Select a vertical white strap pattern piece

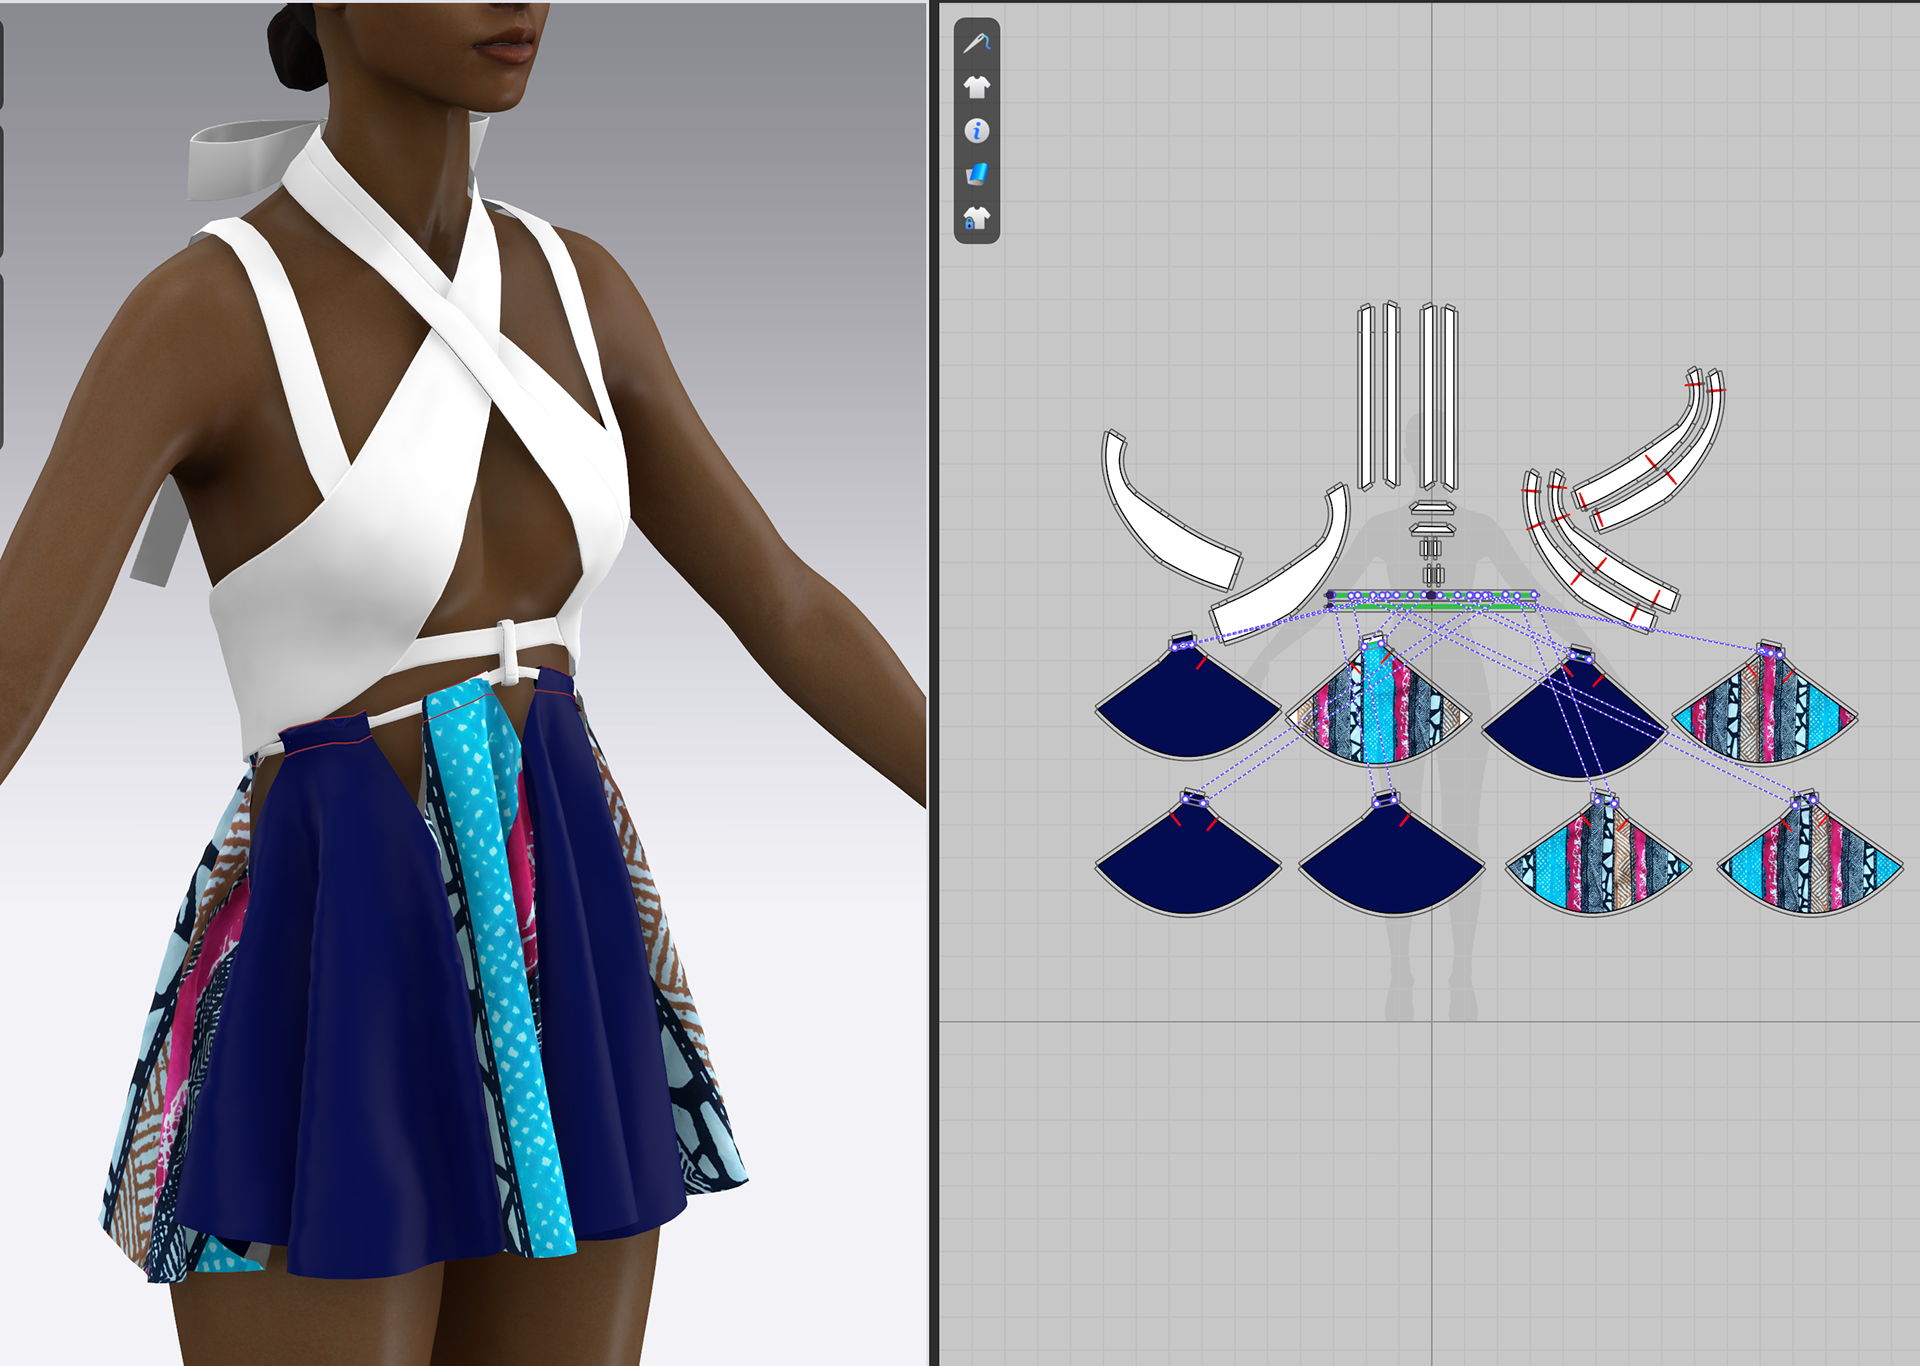click(1365, 390)
